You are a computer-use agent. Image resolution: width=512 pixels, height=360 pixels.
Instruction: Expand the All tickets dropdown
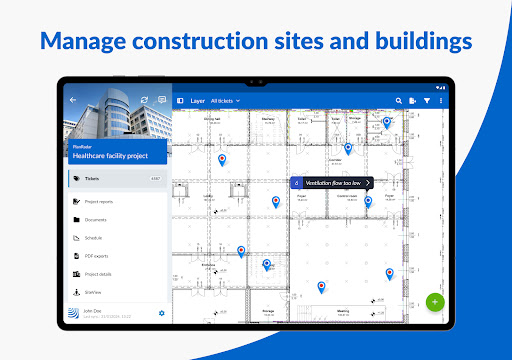click(x=225, y=101)
